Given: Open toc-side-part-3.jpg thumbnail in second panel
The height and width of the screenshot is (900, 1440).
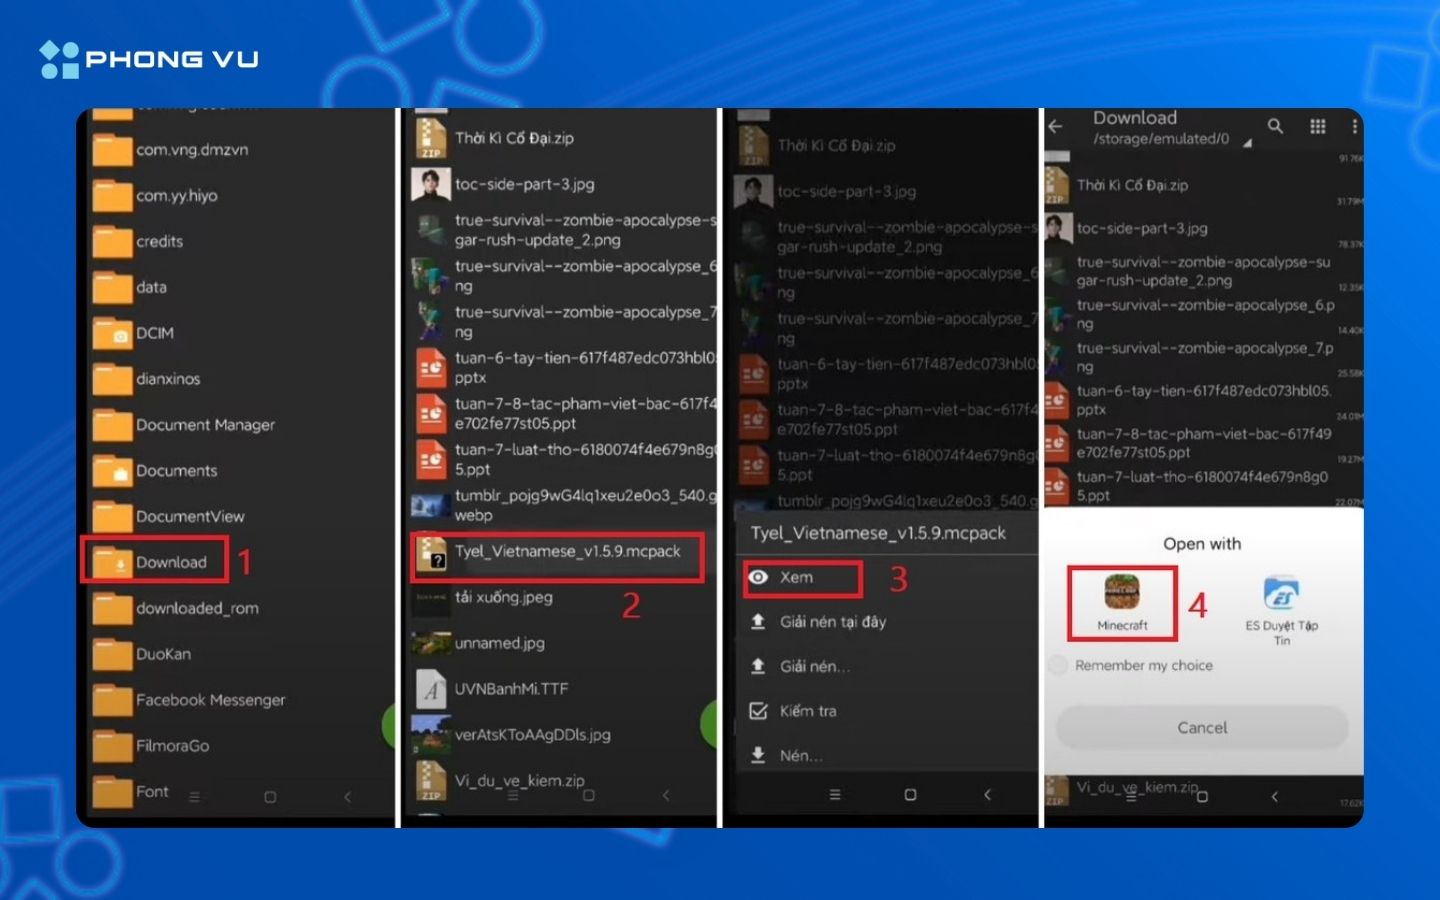Looking at the screenshot, I should click(431, 185).
